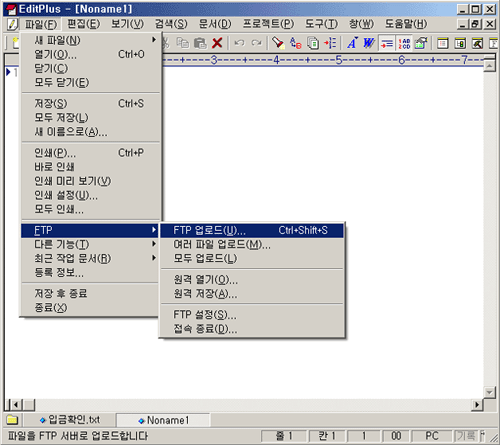Choose 바로 인쇄 menu entry
Screen dimensions: 500x445
pos(91,167)
